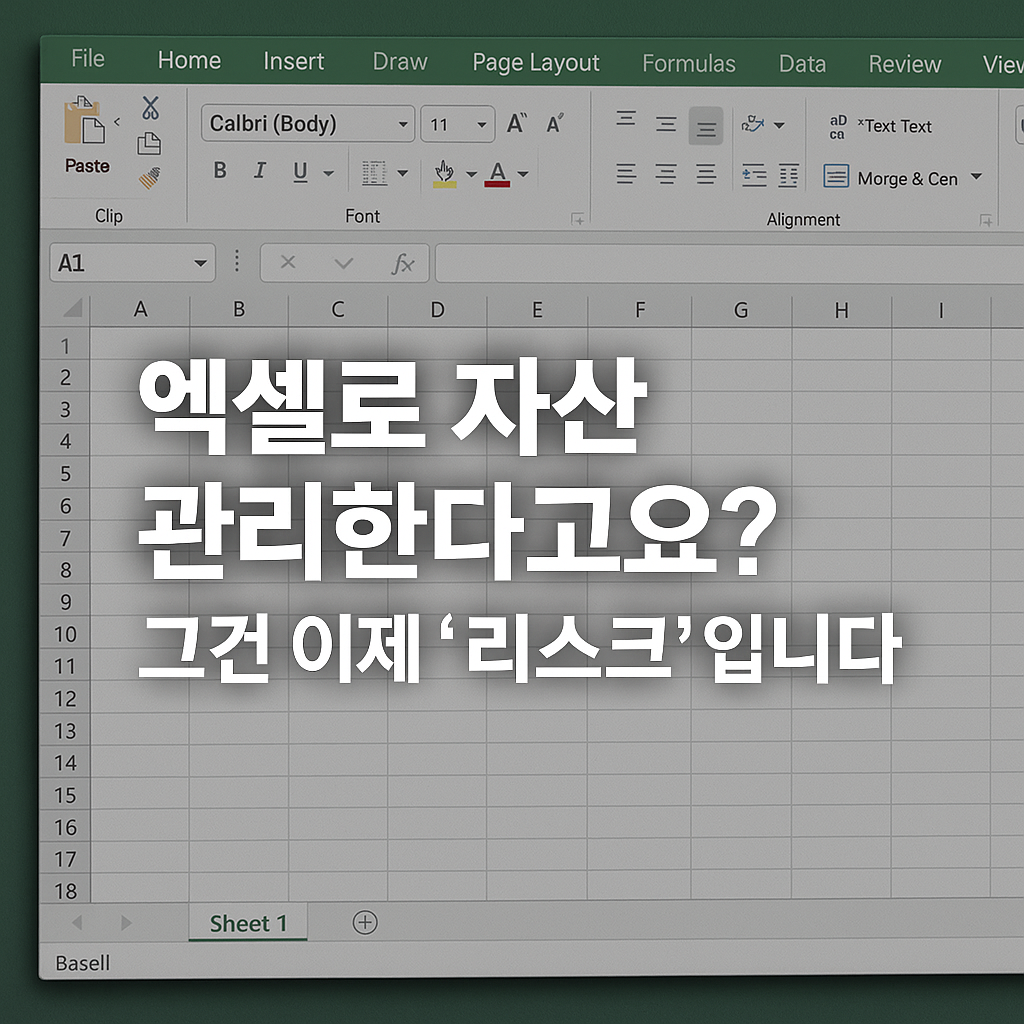This screenshot has height=1024, width=1024.
Task: Add a new sheet with plus icon
Action: pyautogui.click(x=365, y=922)
